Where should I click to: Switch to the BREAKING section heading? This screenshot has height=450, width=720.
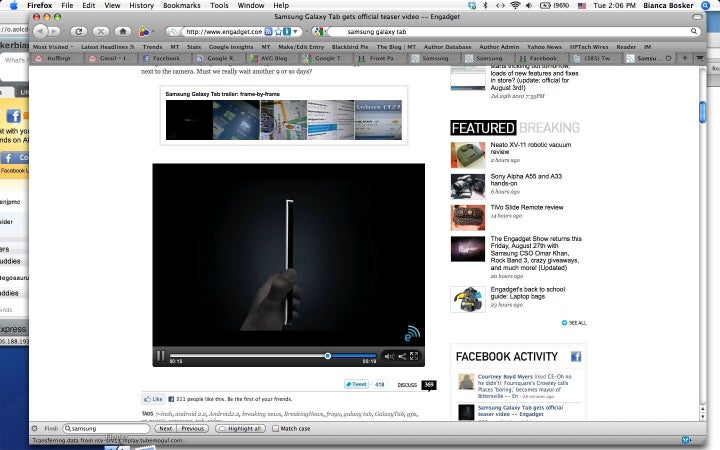click(x=549, y=128)
